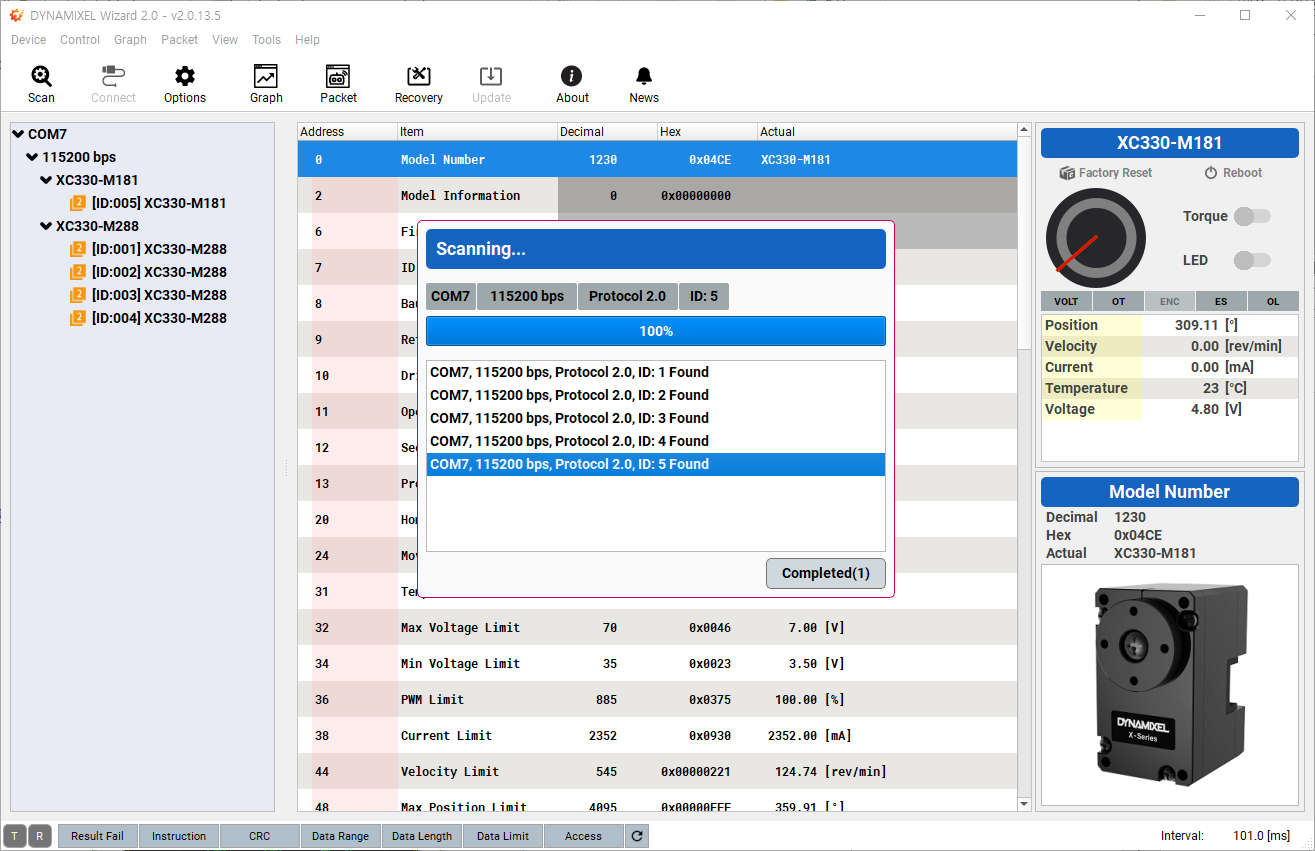This screenshot has height=851, width=1315.
Task: Click the DYNAMIXEL servo product image
Action: click(1169, 684)
